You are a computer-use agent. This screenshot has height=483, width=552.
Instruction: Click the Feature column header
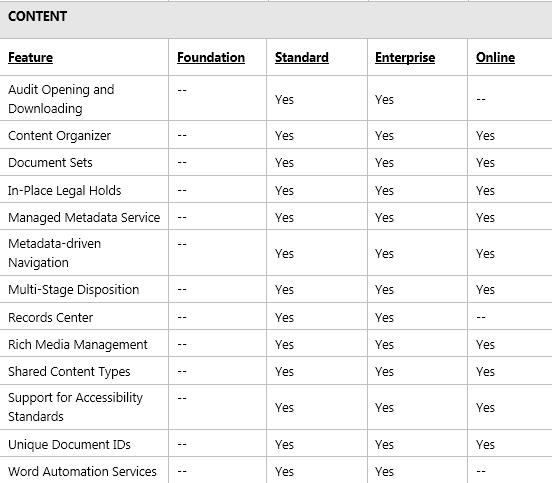tap(30, 57)
